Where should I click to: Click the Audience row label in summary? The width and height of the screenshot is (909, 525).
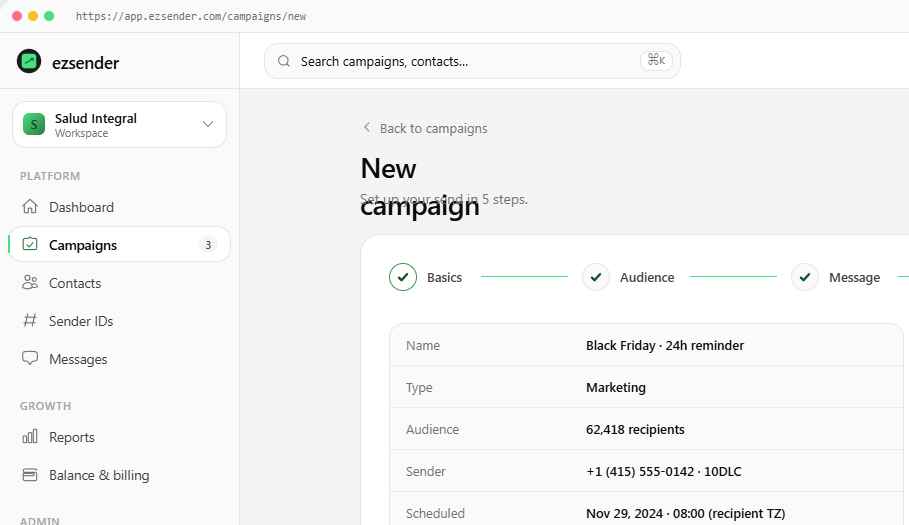[432, 429]
